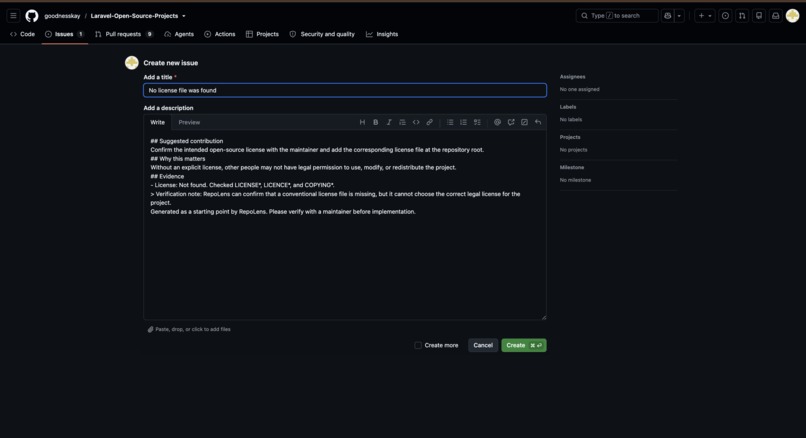Insert code formatting
This screenshot has width=806, height=438.
click(416, 122)
